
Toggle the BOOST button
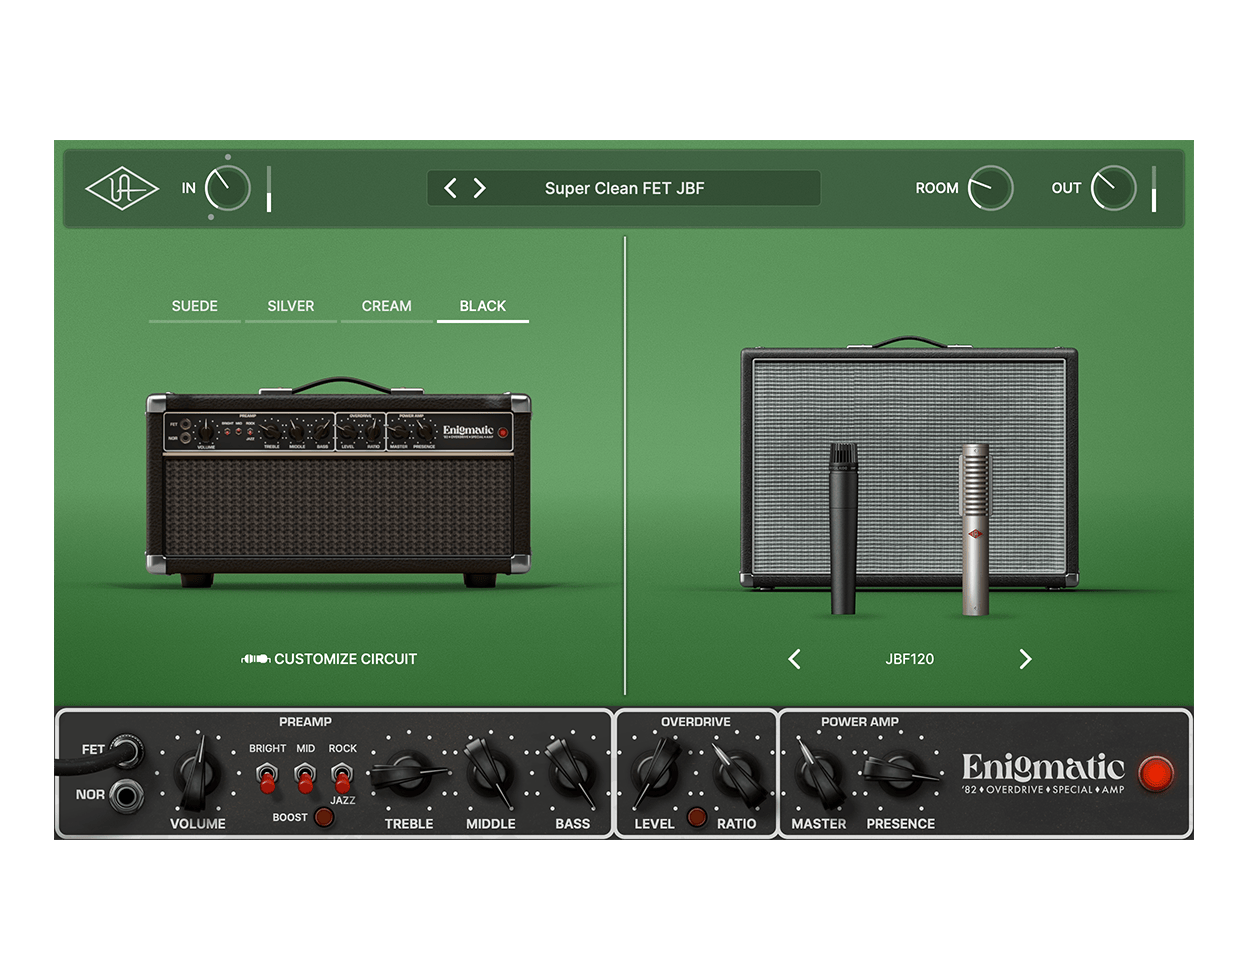[x=324, y=817]
